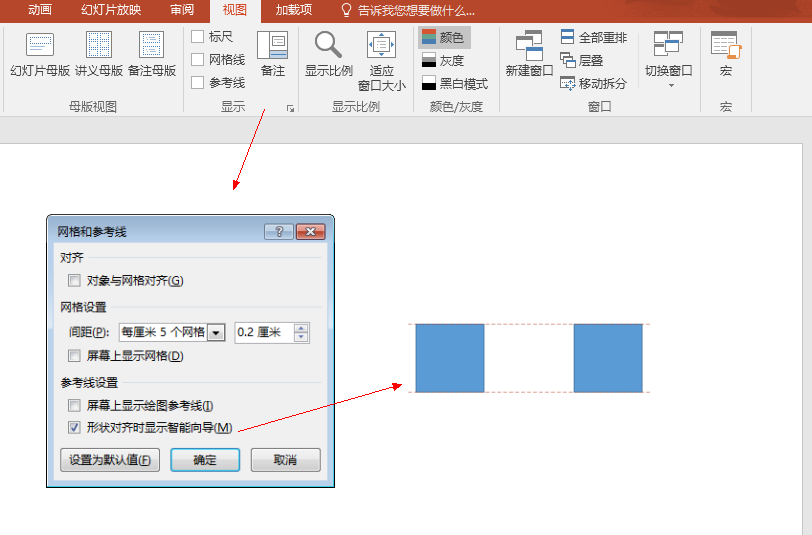Open the Slide Master (幻灯片母版) view
This screenshot has height=535, width=812.
coord(40,54)
